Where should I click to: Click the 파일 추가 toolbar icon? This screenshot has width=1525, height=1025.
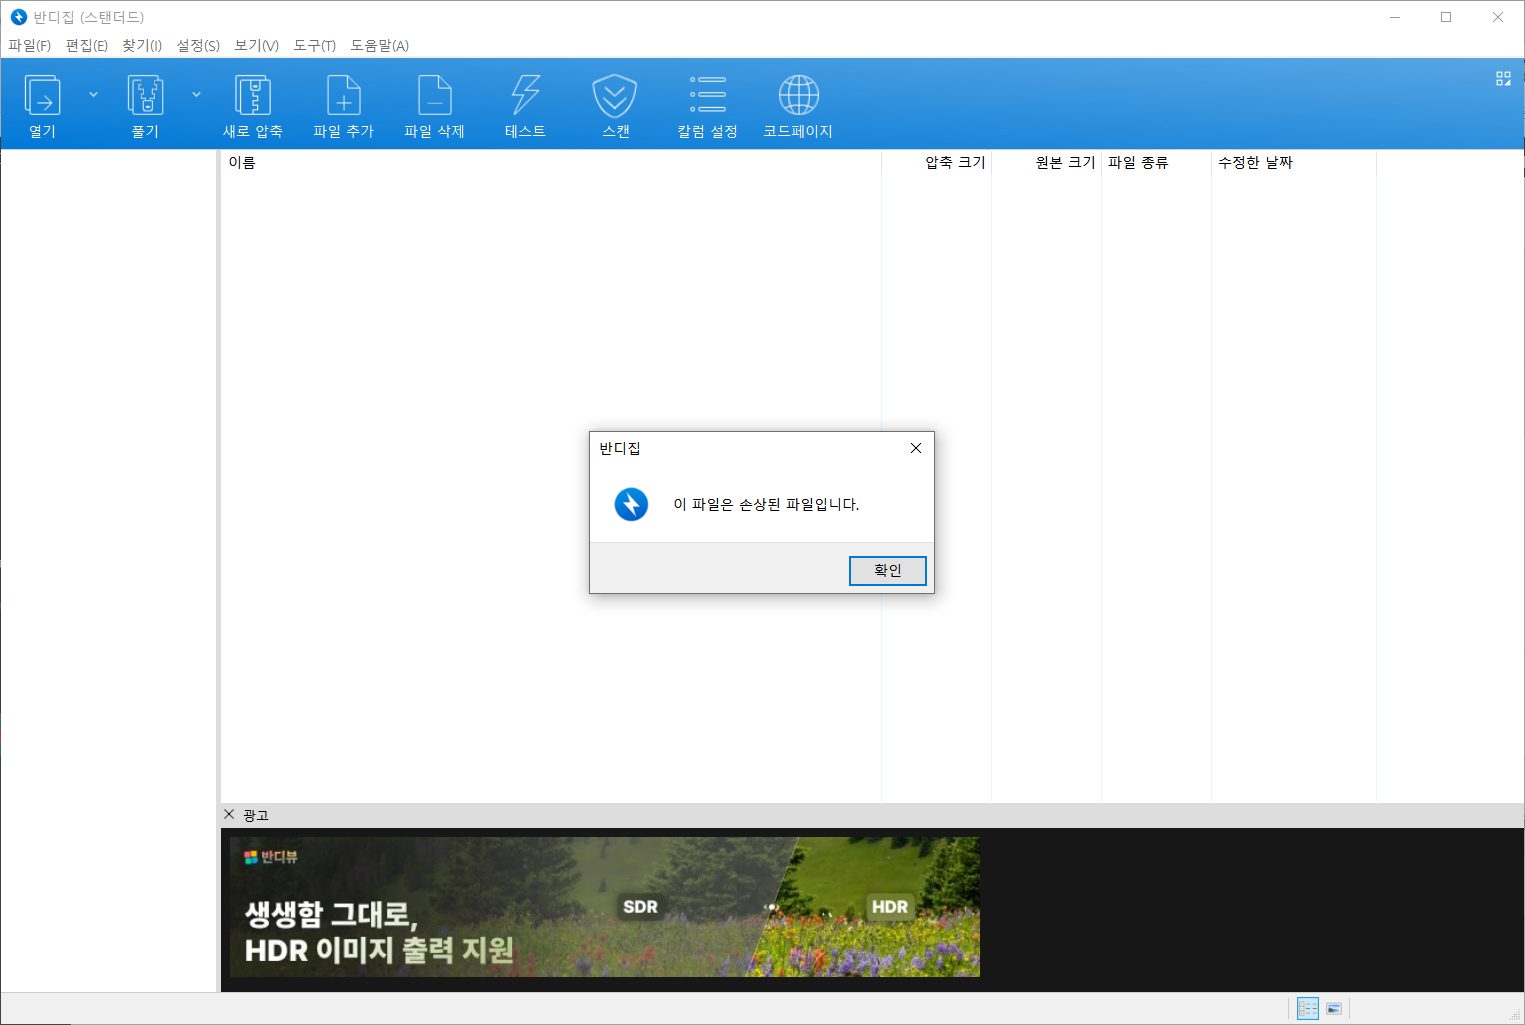pos(343,105)
